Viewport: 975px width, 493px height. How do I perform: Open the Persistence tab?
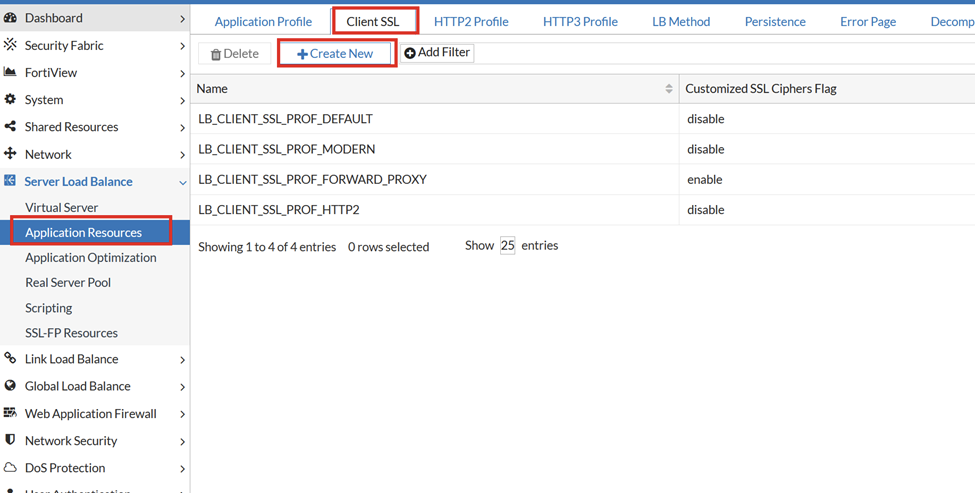click(x=775, y=22)
